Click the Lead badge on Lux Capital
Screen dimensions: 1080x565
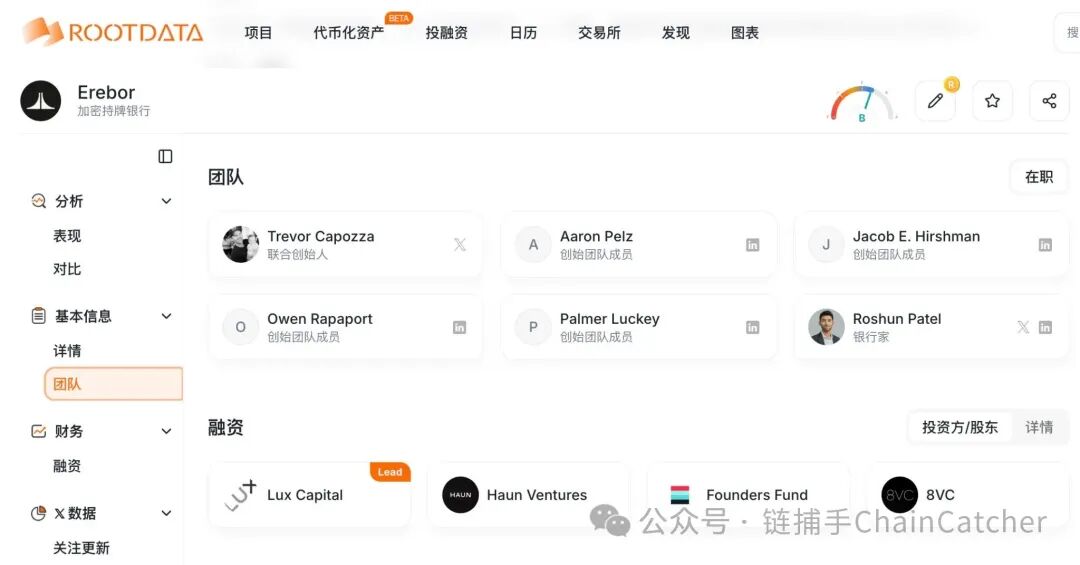(390, 472)
